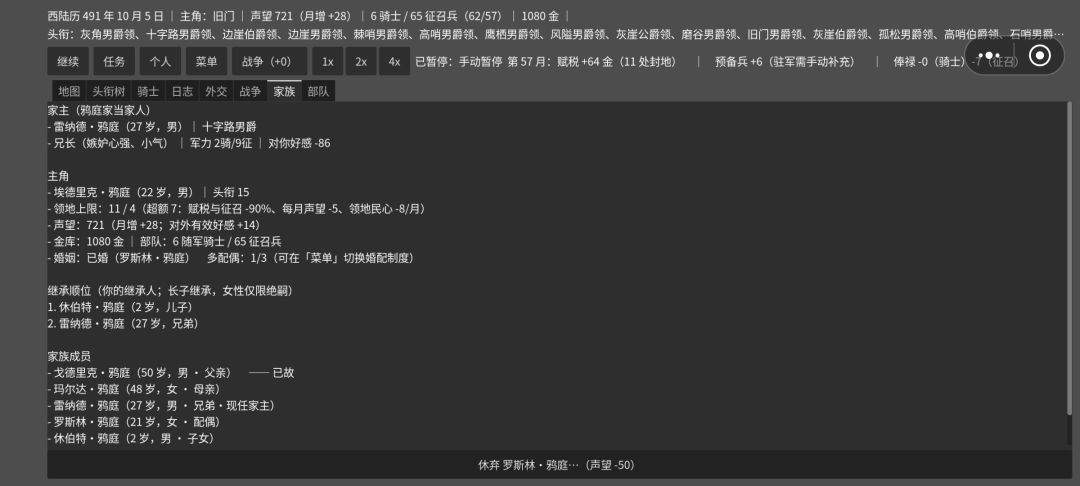1080x486 pixels.
Task: Open the 个人 button
Action: (160, 61)
